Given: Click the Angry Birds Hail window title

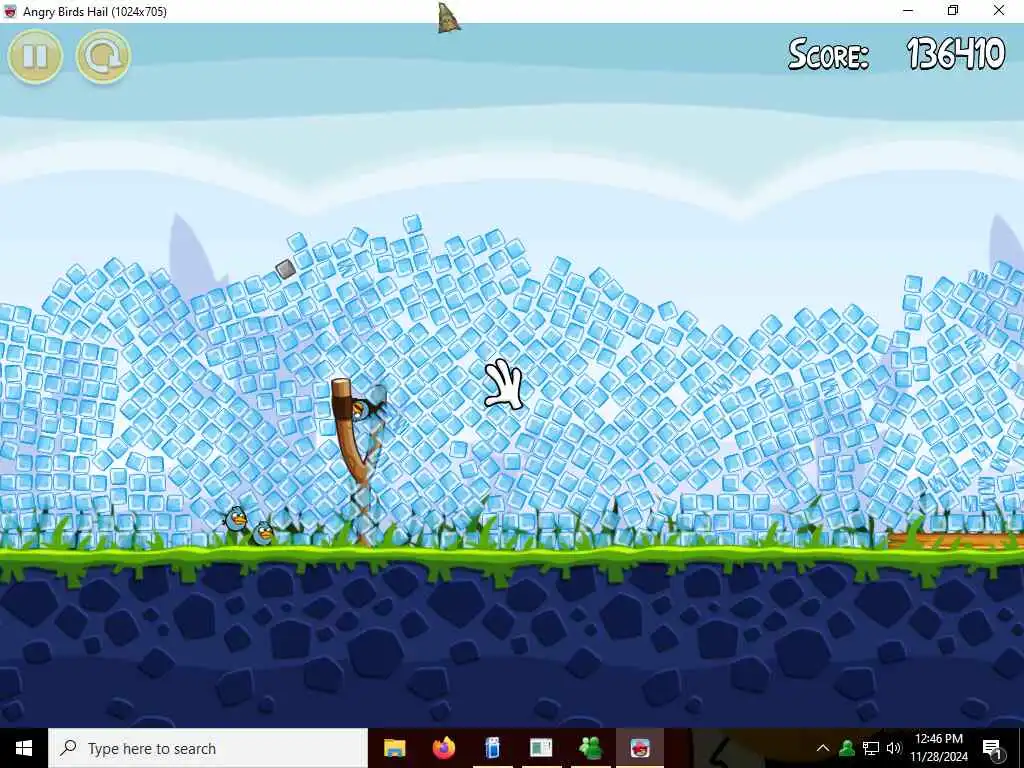Looking at the screenshot, I should click(95, 11).
